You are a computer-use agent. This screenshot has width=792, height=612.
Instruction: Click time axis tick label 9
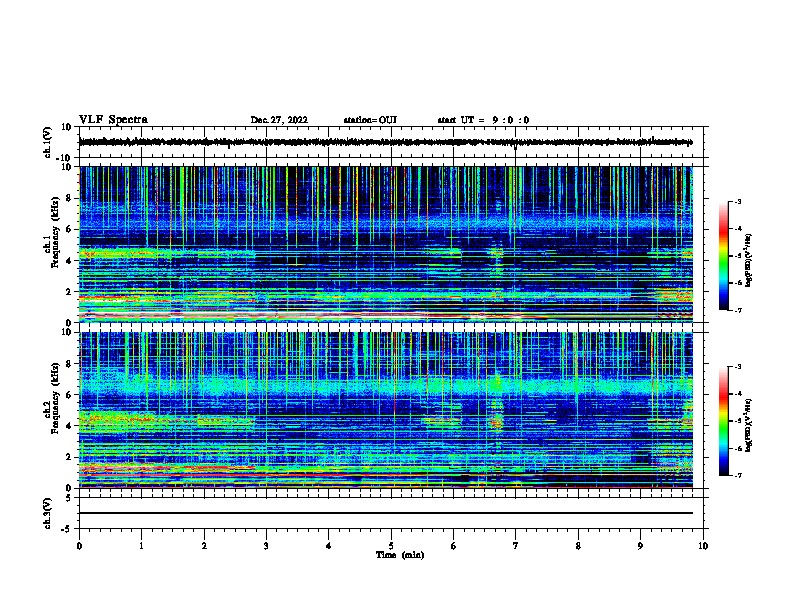pos(640,546)
